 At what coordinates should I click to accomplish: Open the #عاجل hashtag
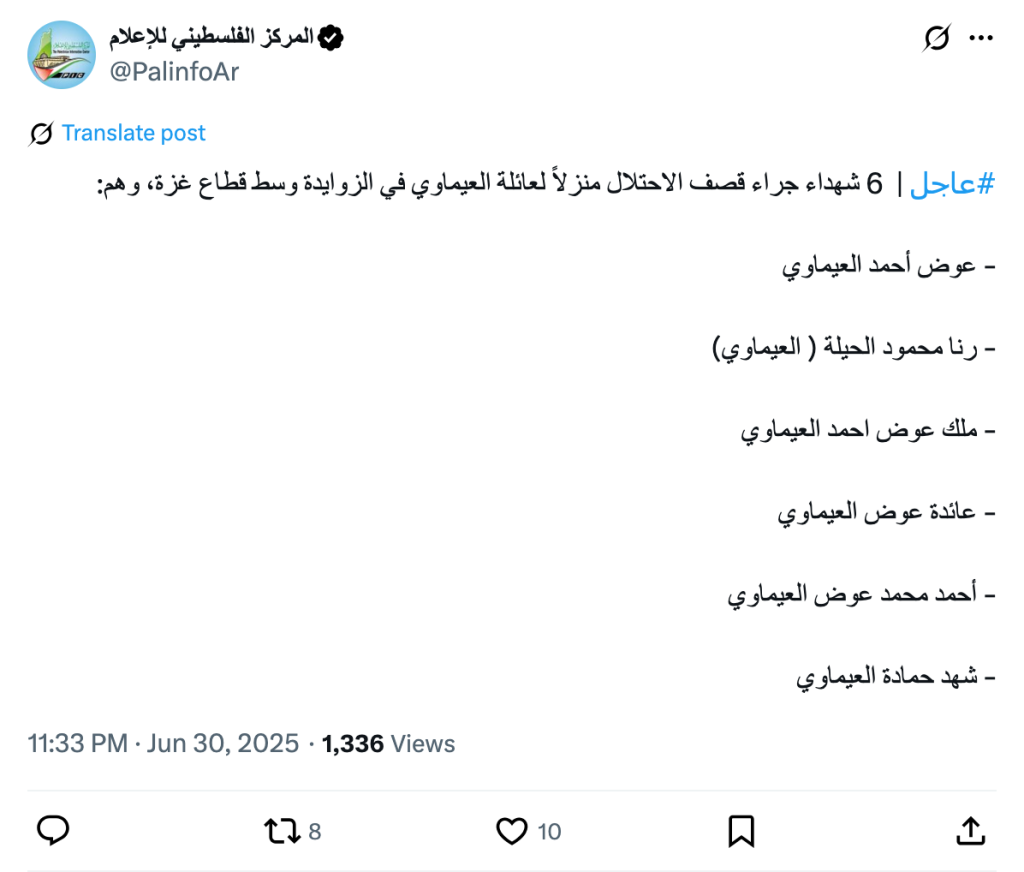[x=953, y=185]
